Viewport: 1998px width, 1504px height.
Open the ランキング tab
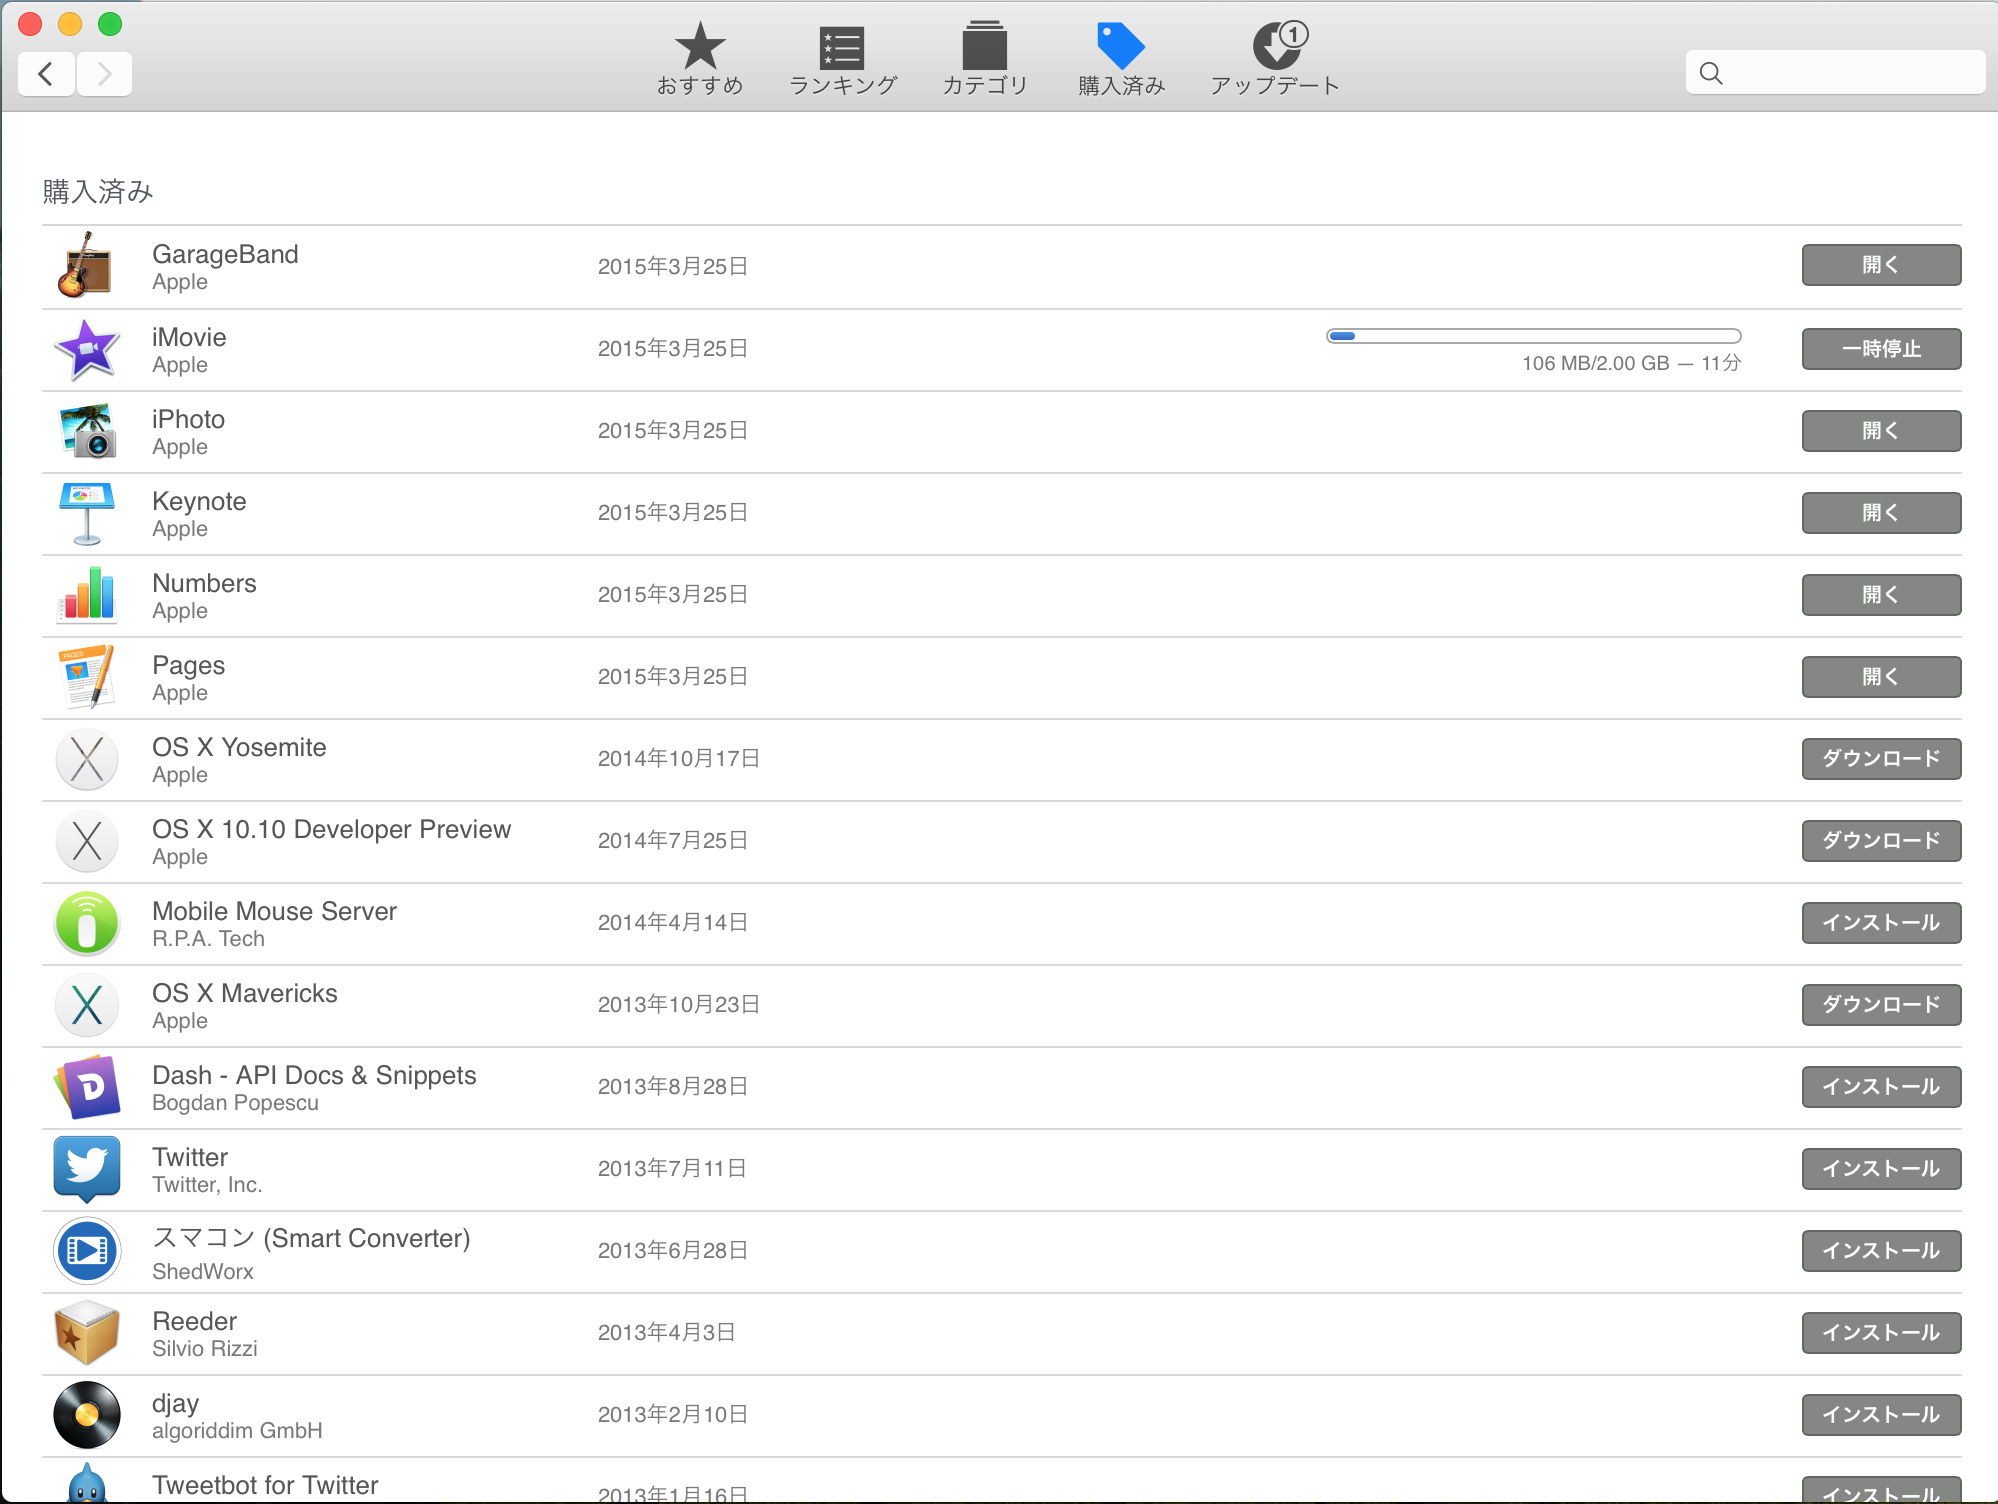click(842, 57)
